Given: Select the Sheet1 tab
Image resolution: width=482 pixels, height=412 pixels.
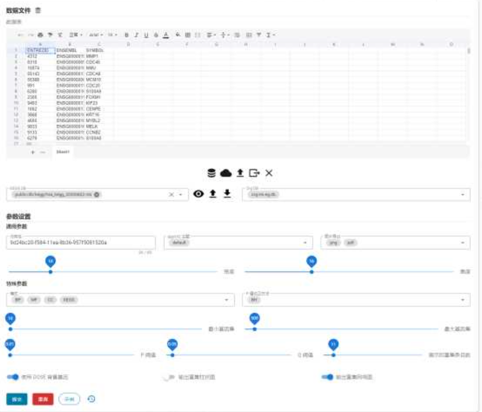Looking at the screenshot, I should click(x=63, y=152).
